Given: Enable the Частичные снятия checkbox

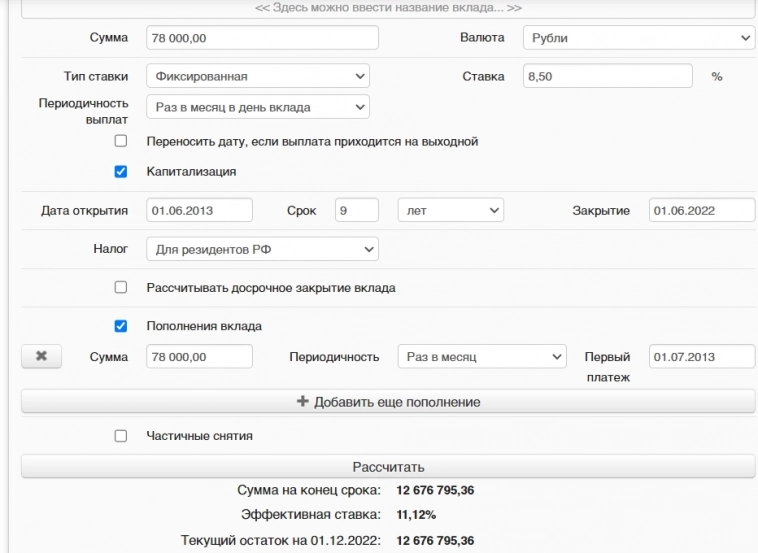Looking at the screenshot, I should 121,436.
